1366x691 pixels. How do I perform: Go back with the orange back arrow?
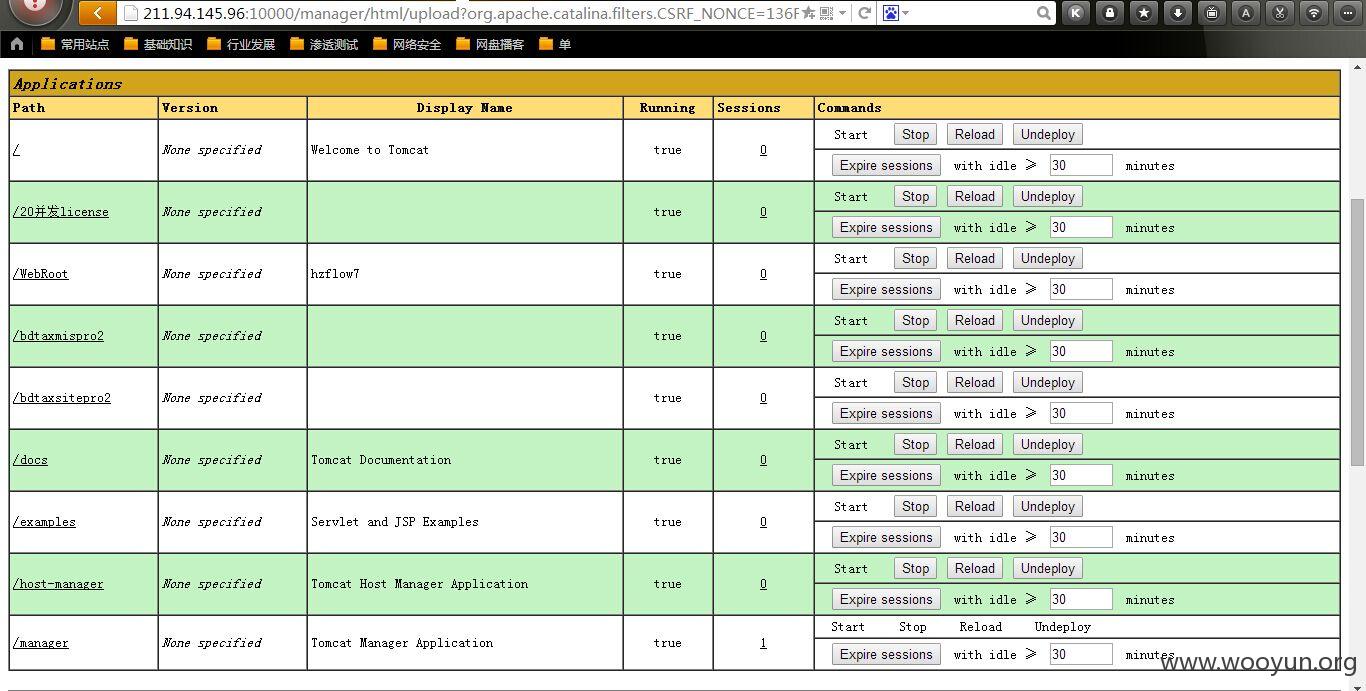[x=97, y=13]
